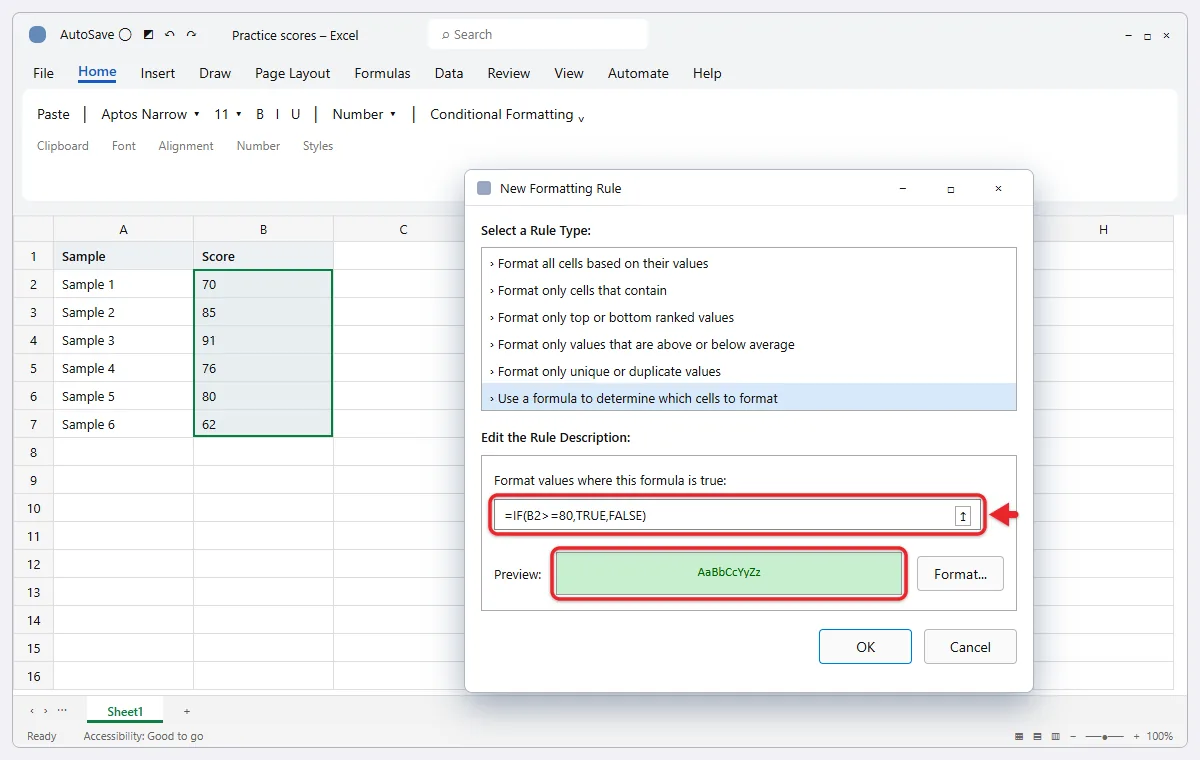Screen dimensions: 1200x760
Task: Click the cell containing 'Sample 6'
Action: click(x=123, y=424)
